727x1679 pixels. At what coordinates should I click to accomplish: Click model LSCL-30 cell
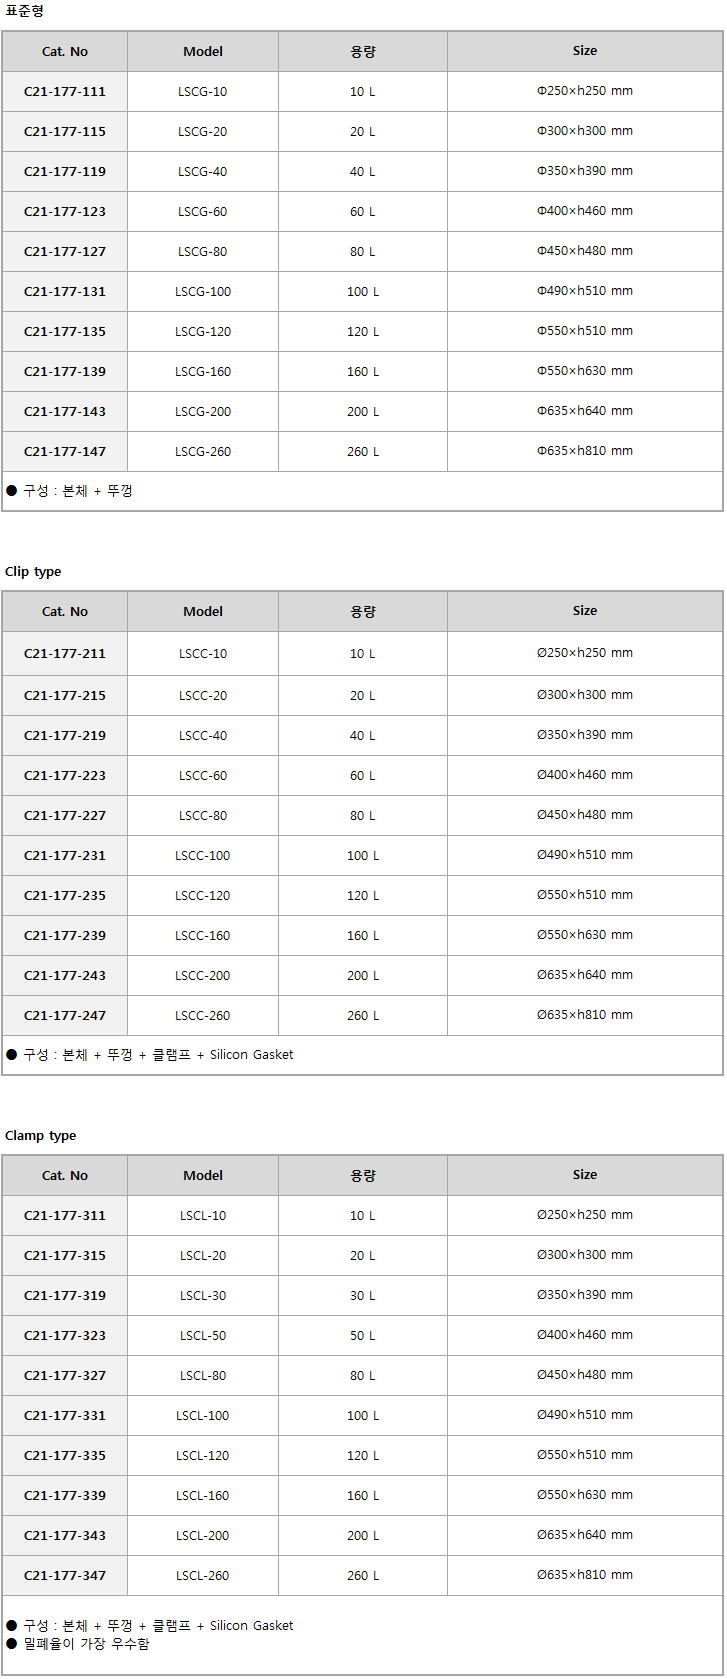coord(203,1296)
